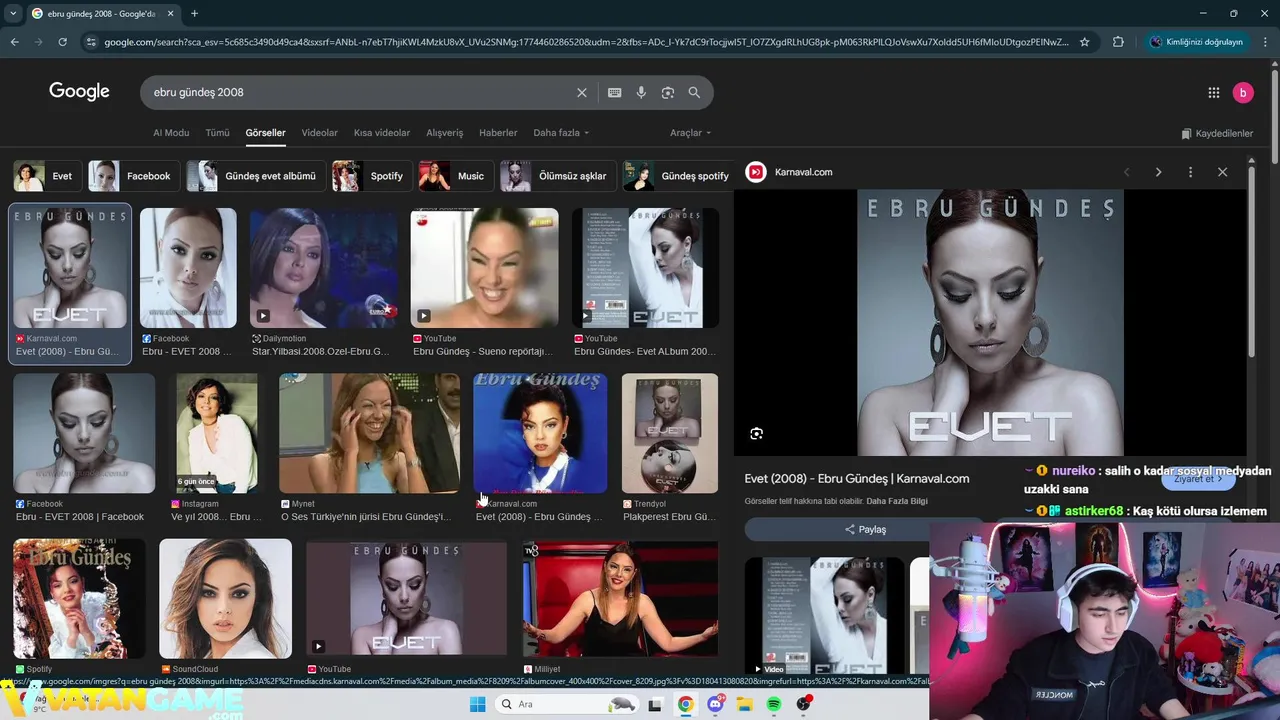Open the on-screen keyboard input tool
This screenshot has width=1280, height=720.
tap(615, 92)
